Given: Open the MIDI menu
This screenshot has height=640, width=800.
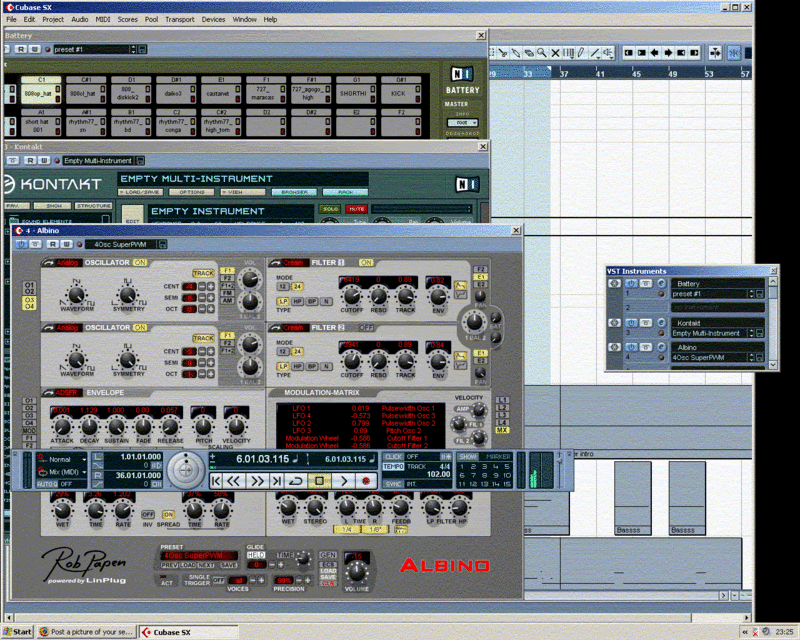Looking at the screenshot, I should (103, 19).
